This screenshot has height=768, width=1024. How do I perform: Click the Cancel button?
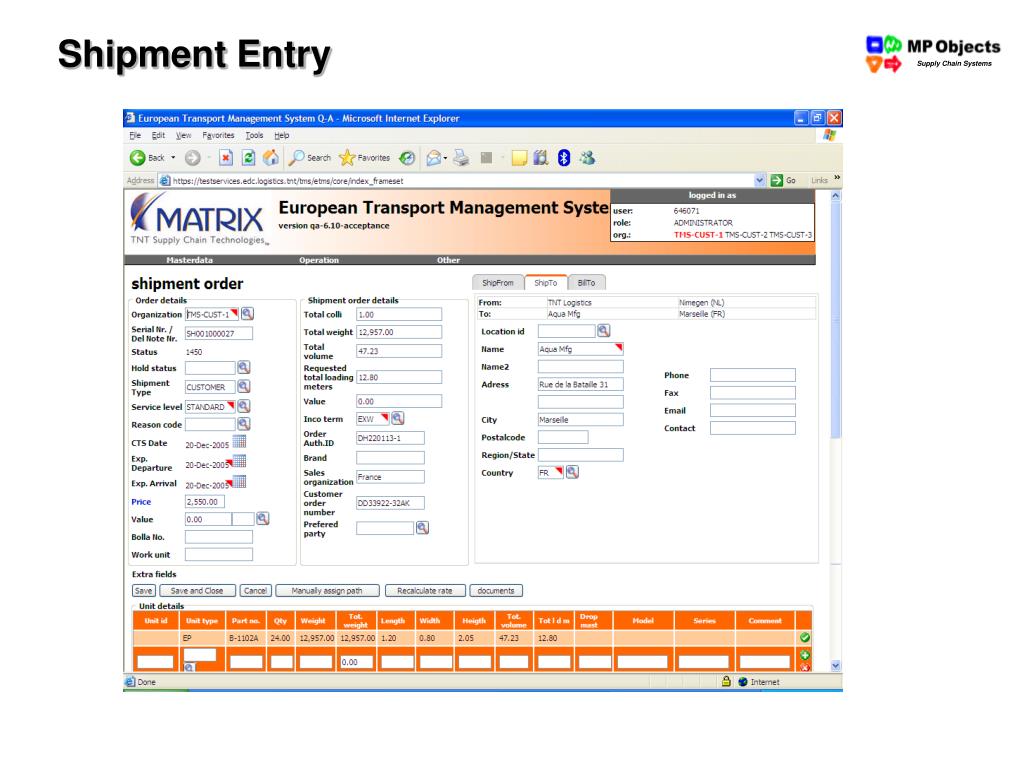click(x=255, y=591)
